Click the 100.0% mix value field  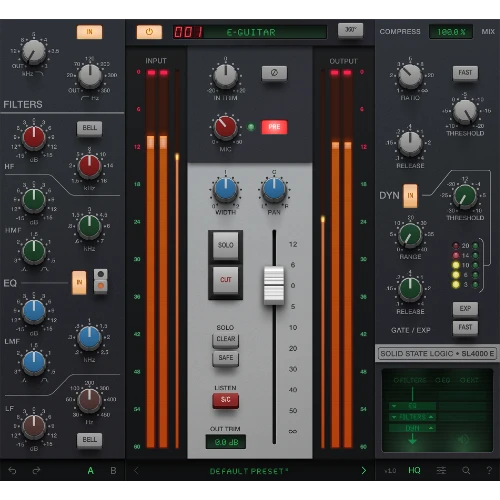[451, 32]
